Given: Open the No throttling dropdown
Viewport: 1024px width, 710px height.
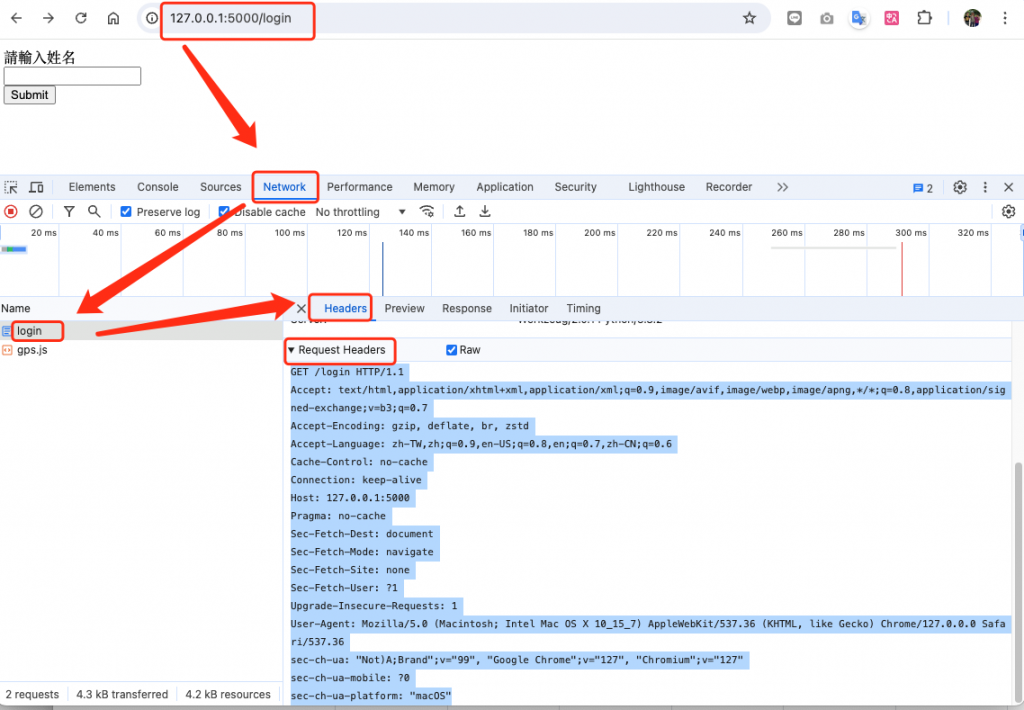Looking at the screenshot, I should click(x=360, y=212).
